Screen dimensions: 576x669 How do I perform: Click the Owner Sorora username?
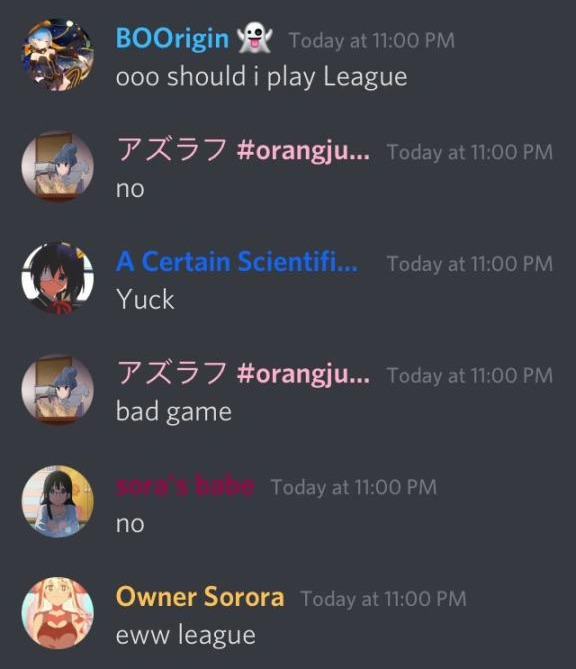tap(200, 596)
